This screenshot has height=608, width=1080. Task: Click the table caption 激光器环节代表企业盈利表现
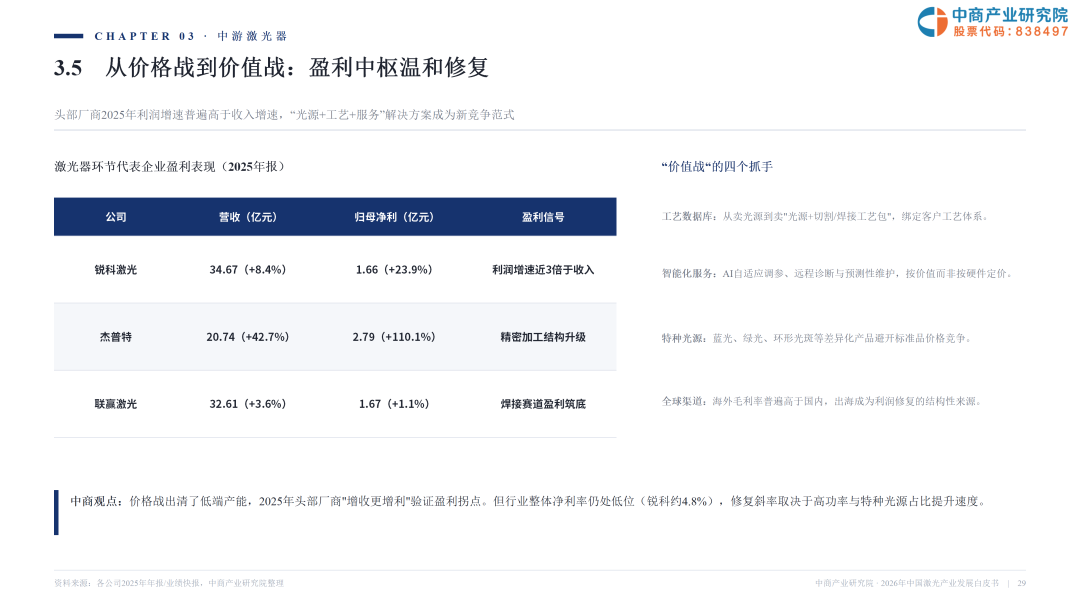169,167
